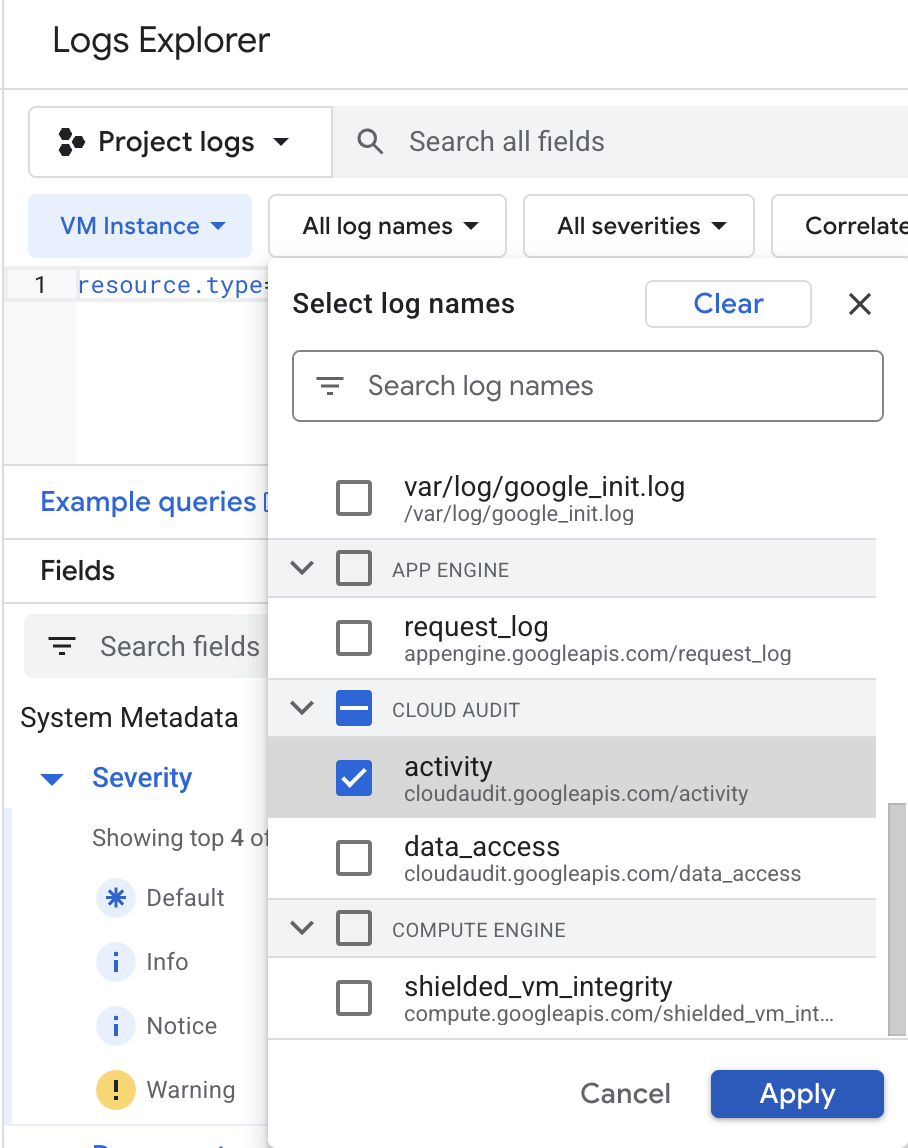
Task: Check the var/log/google_init.log checkbox
Action: (x=354, y=499)
